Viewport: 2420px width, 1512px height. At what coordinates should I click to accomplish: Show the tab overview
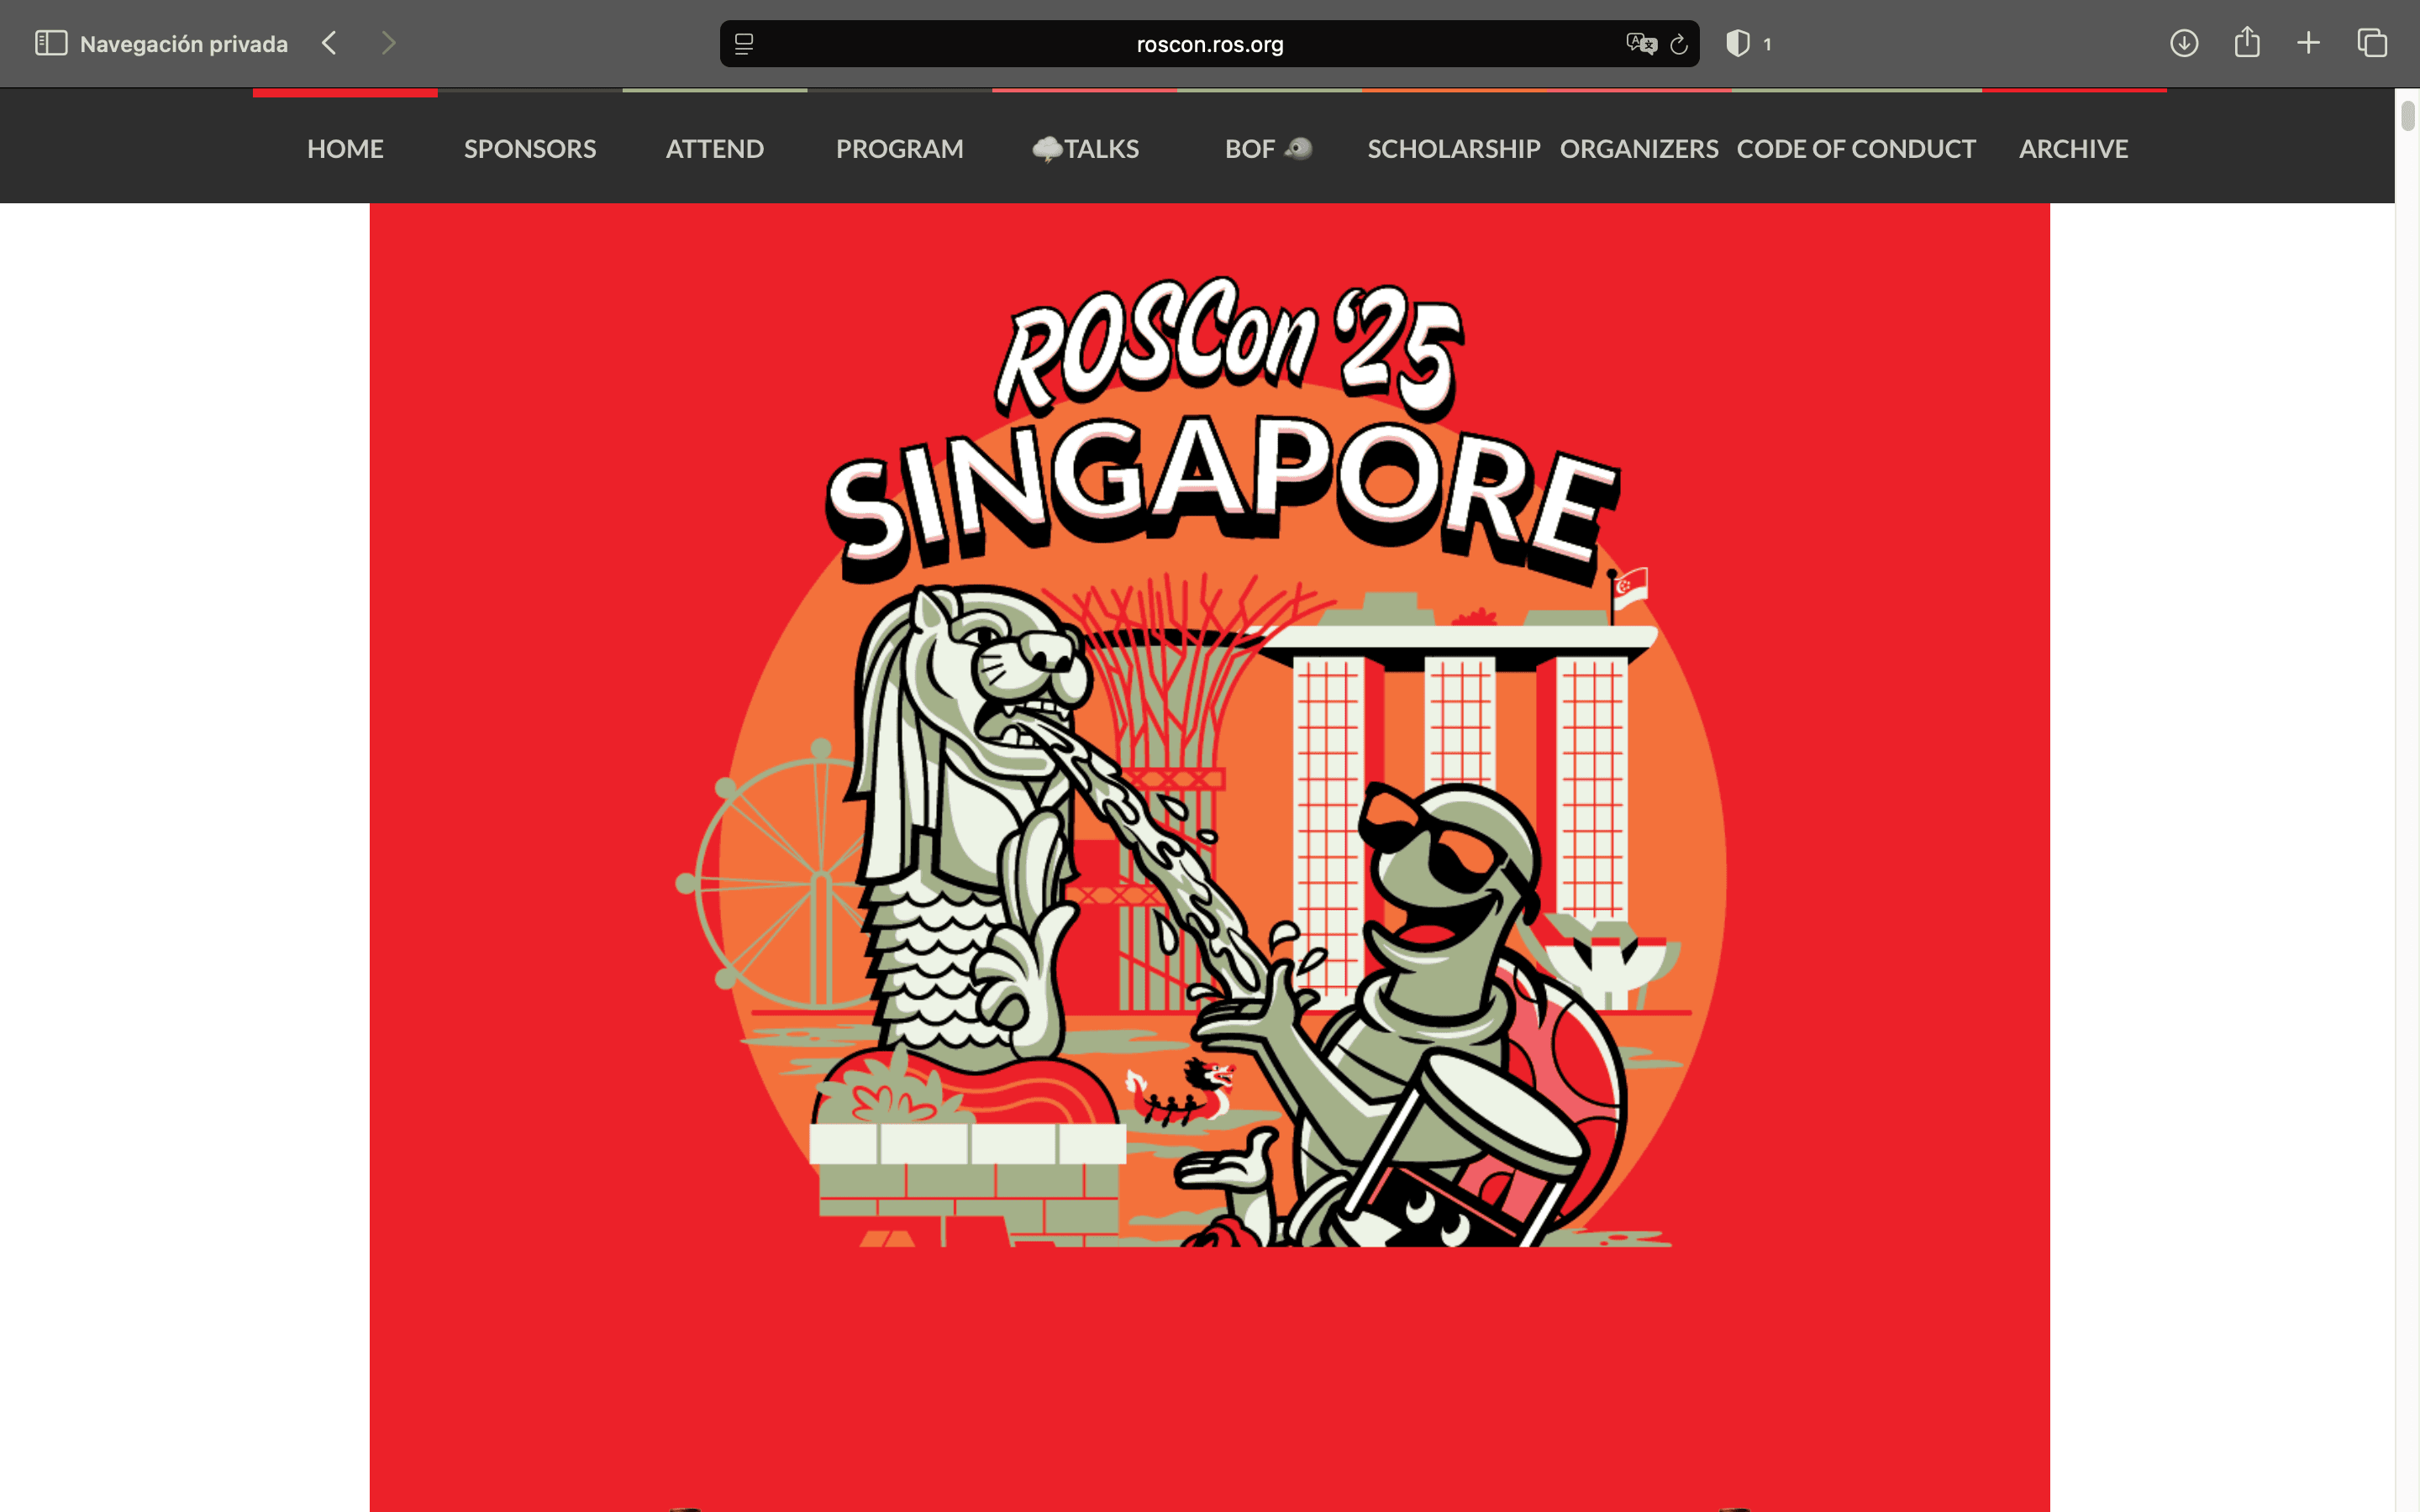coord(2372,43)
